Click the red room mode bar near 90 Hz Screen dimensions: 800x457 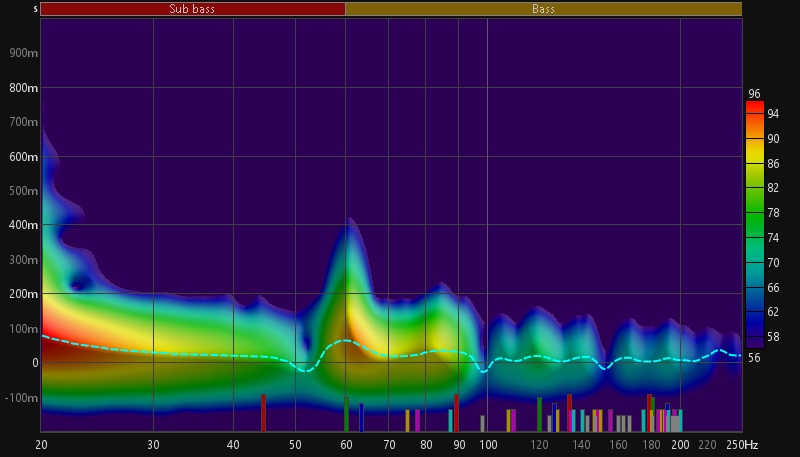pos(456,412)
